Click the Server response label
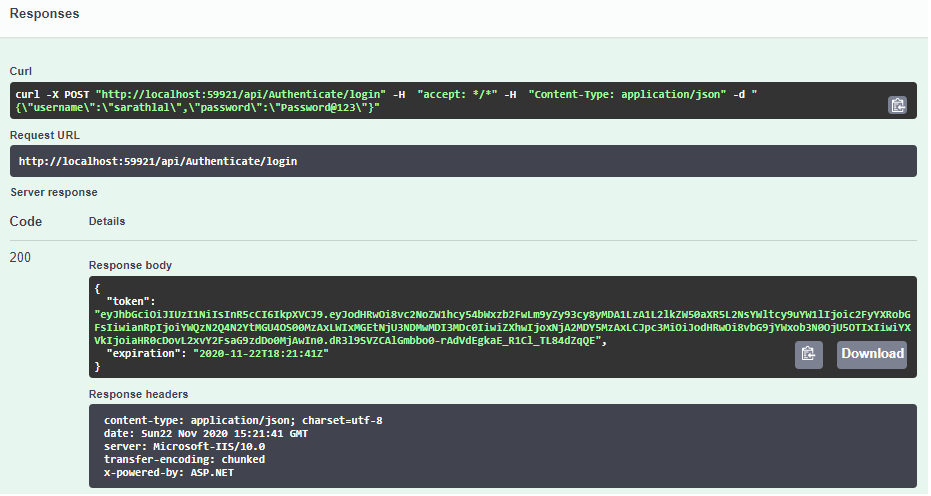The height and width of the screenshot is (496, 931). 54,192
